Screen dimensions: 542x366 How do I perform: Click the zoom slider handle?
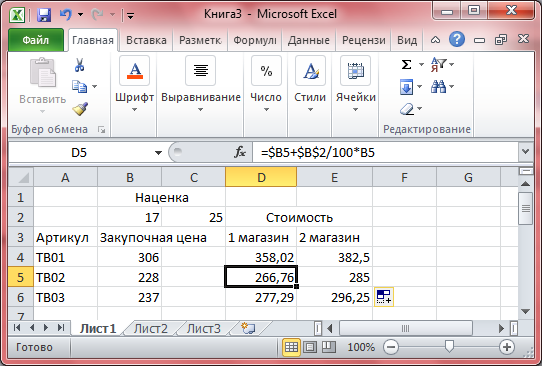(449, 346)
